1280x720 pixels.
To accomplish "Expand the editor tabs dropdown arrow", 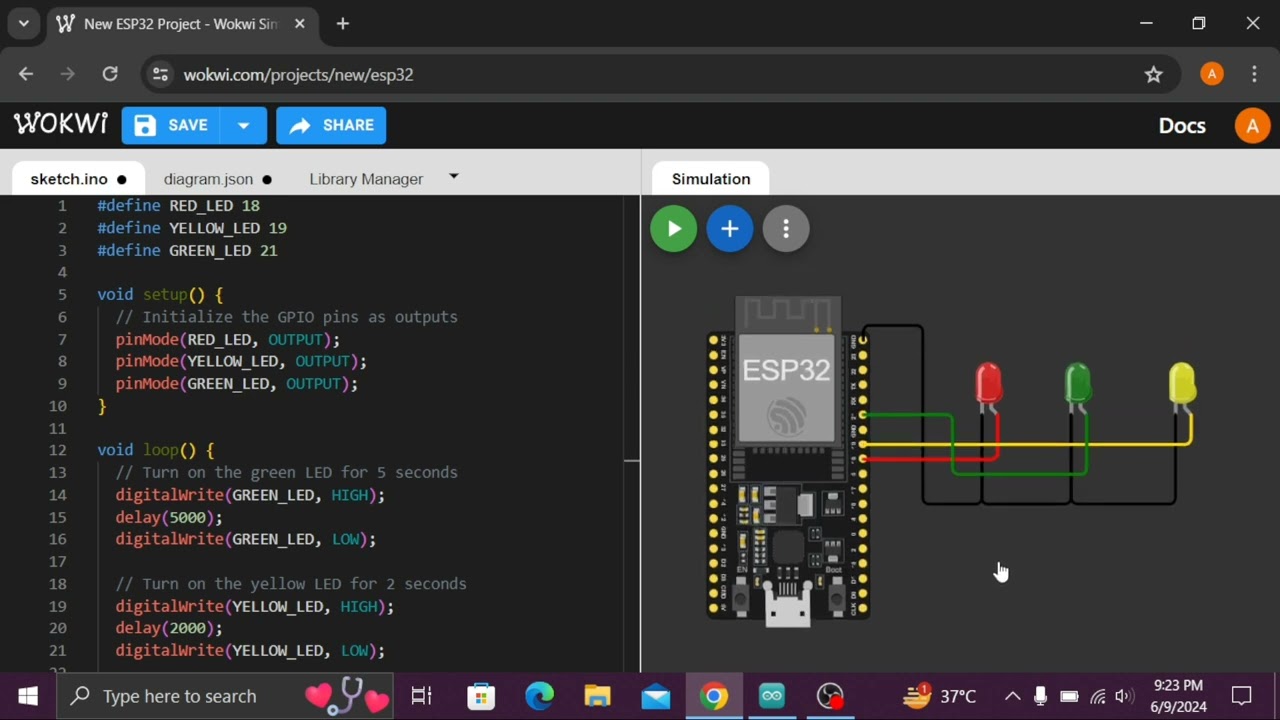I will tap(454, 177).
